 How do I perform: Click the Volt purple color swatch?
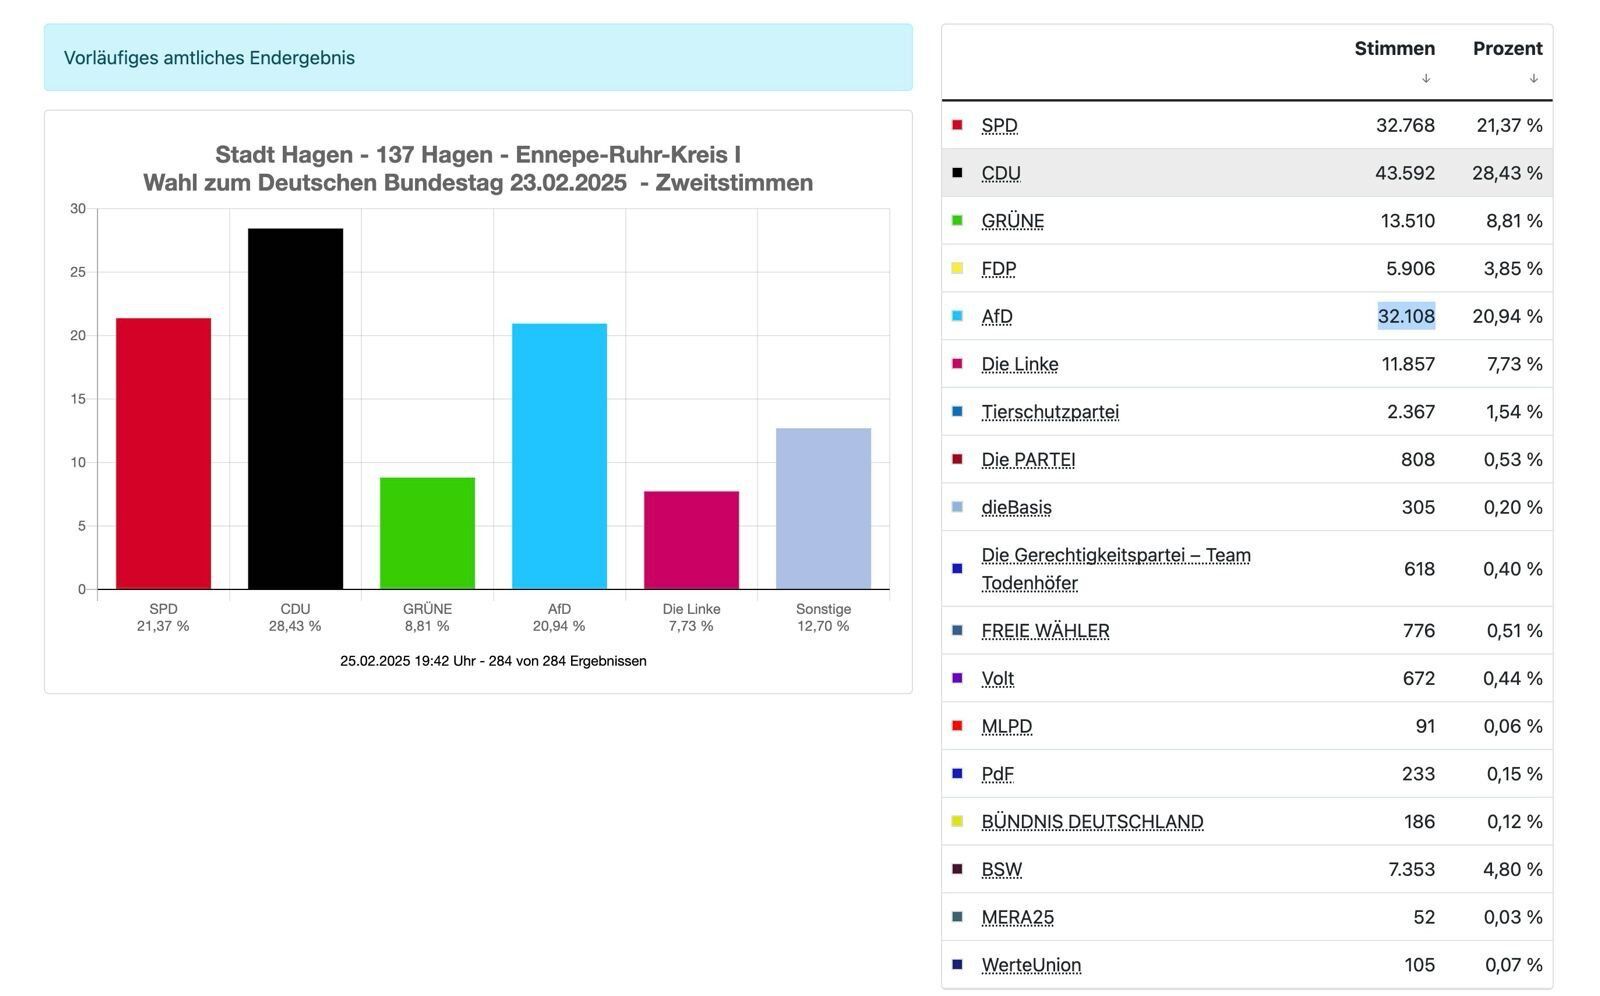tap(957, 679)
